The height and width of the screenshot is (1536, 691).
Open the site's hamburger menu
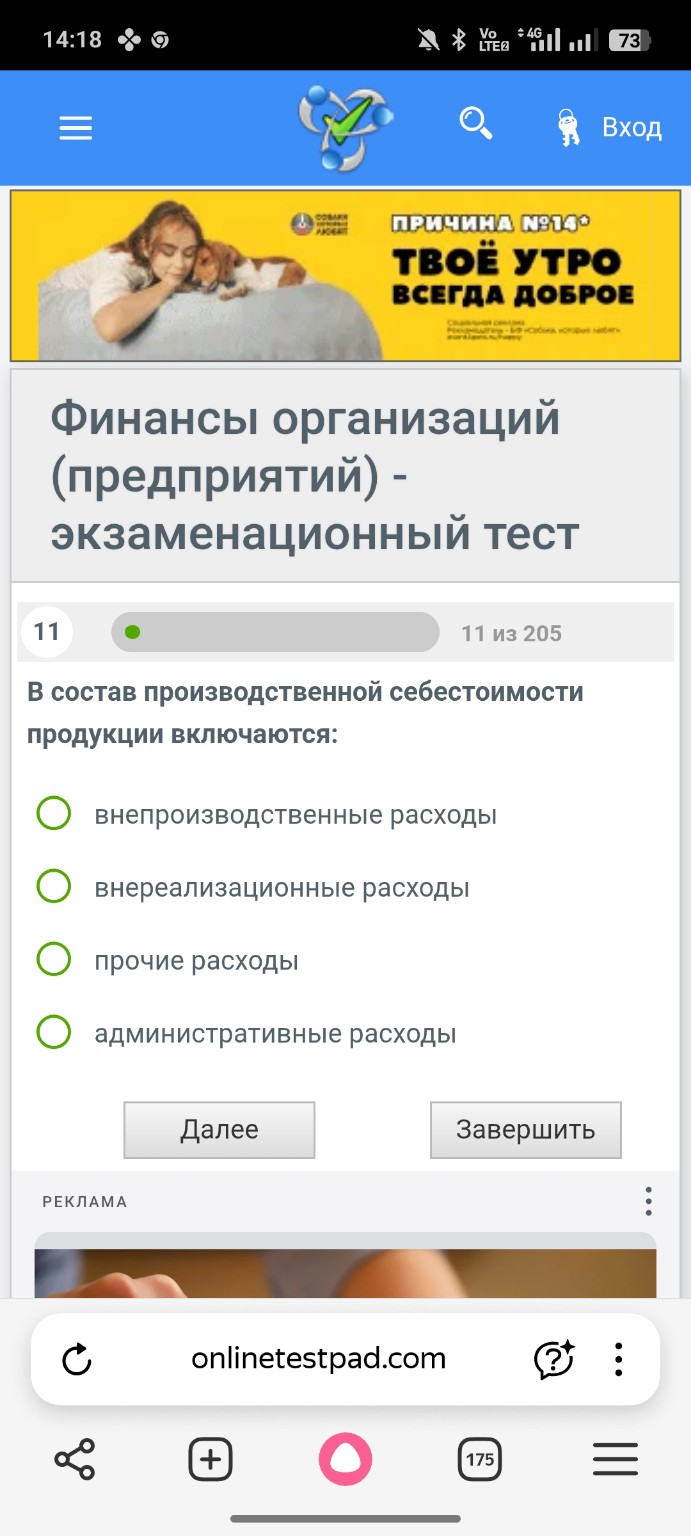pyautogui.click(x=75, y=127)
